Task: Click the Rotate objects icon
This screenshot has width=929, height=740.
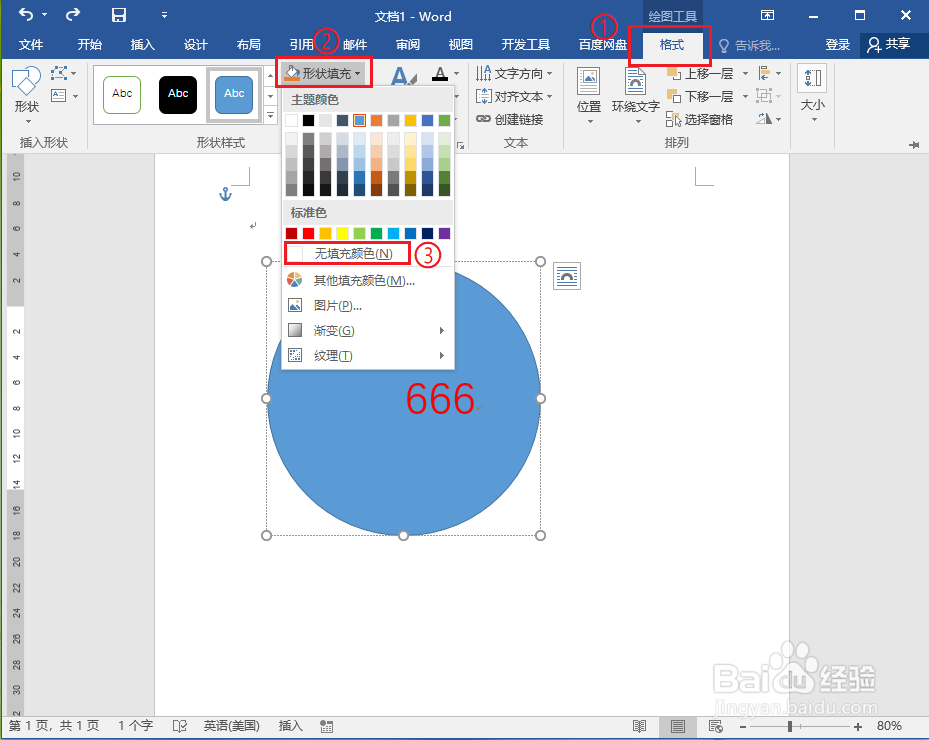Action: 764,119
